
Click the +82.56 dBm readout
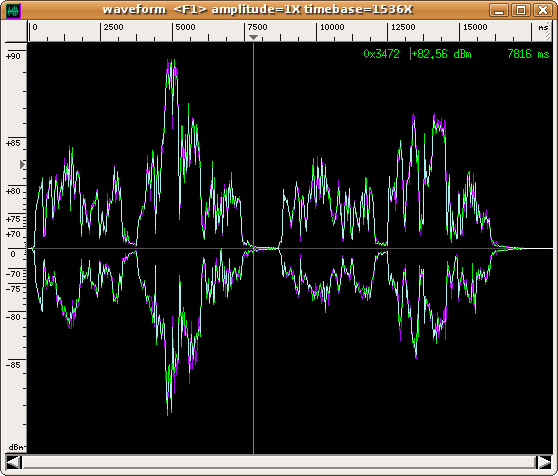(x=442, y=54)
